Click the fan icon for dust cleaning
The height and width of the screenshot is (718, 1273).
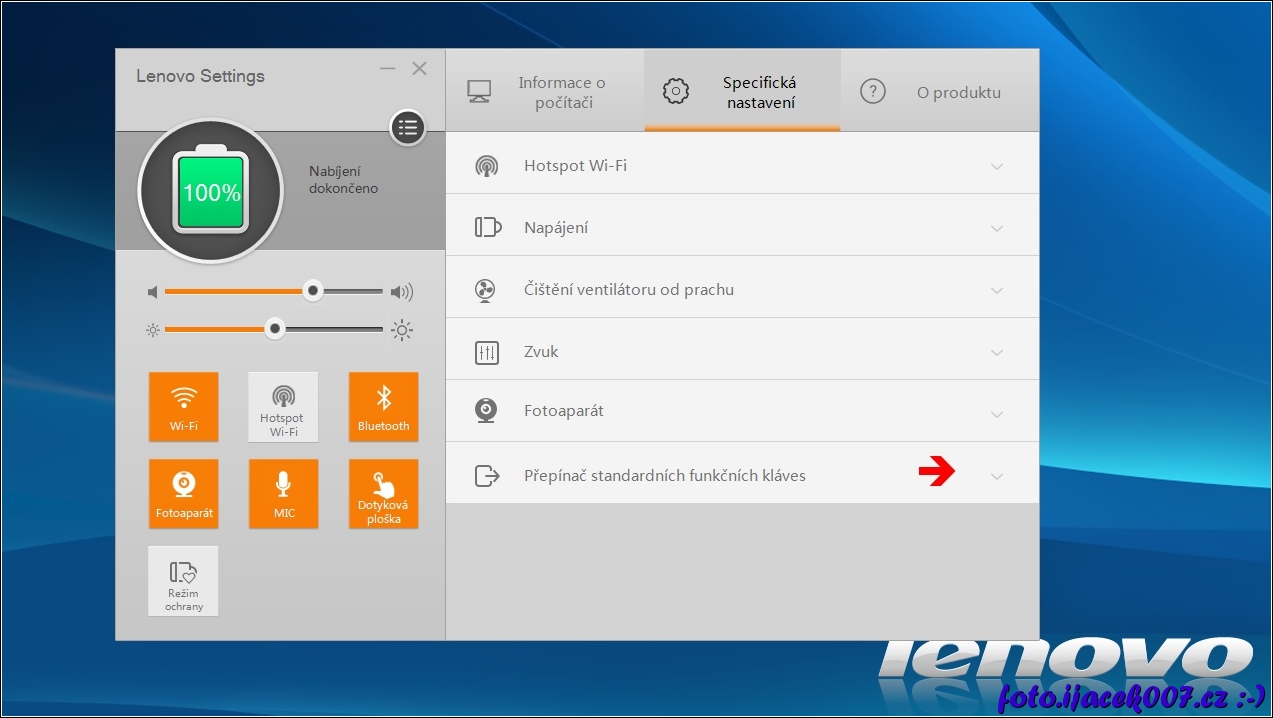coord(486,290)
